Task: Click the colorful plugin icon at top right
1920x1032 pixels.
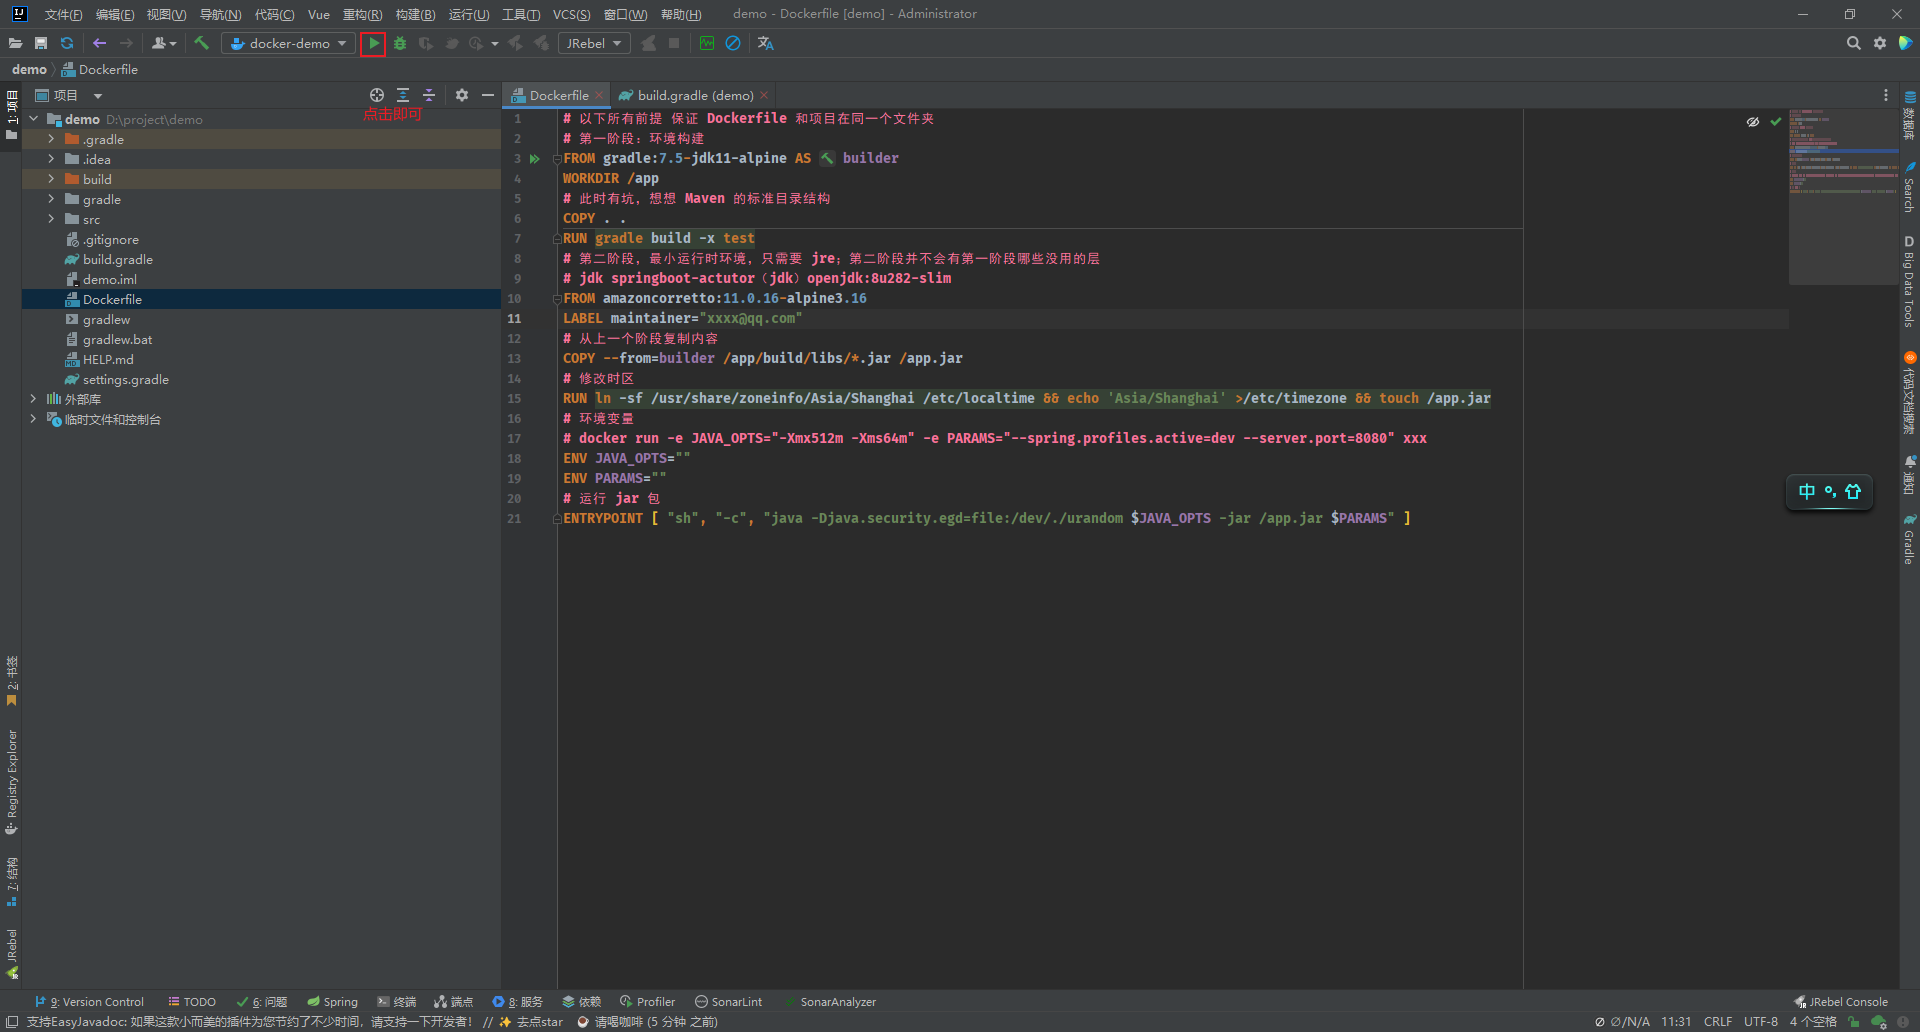Action: click(x=1906, y=43)
